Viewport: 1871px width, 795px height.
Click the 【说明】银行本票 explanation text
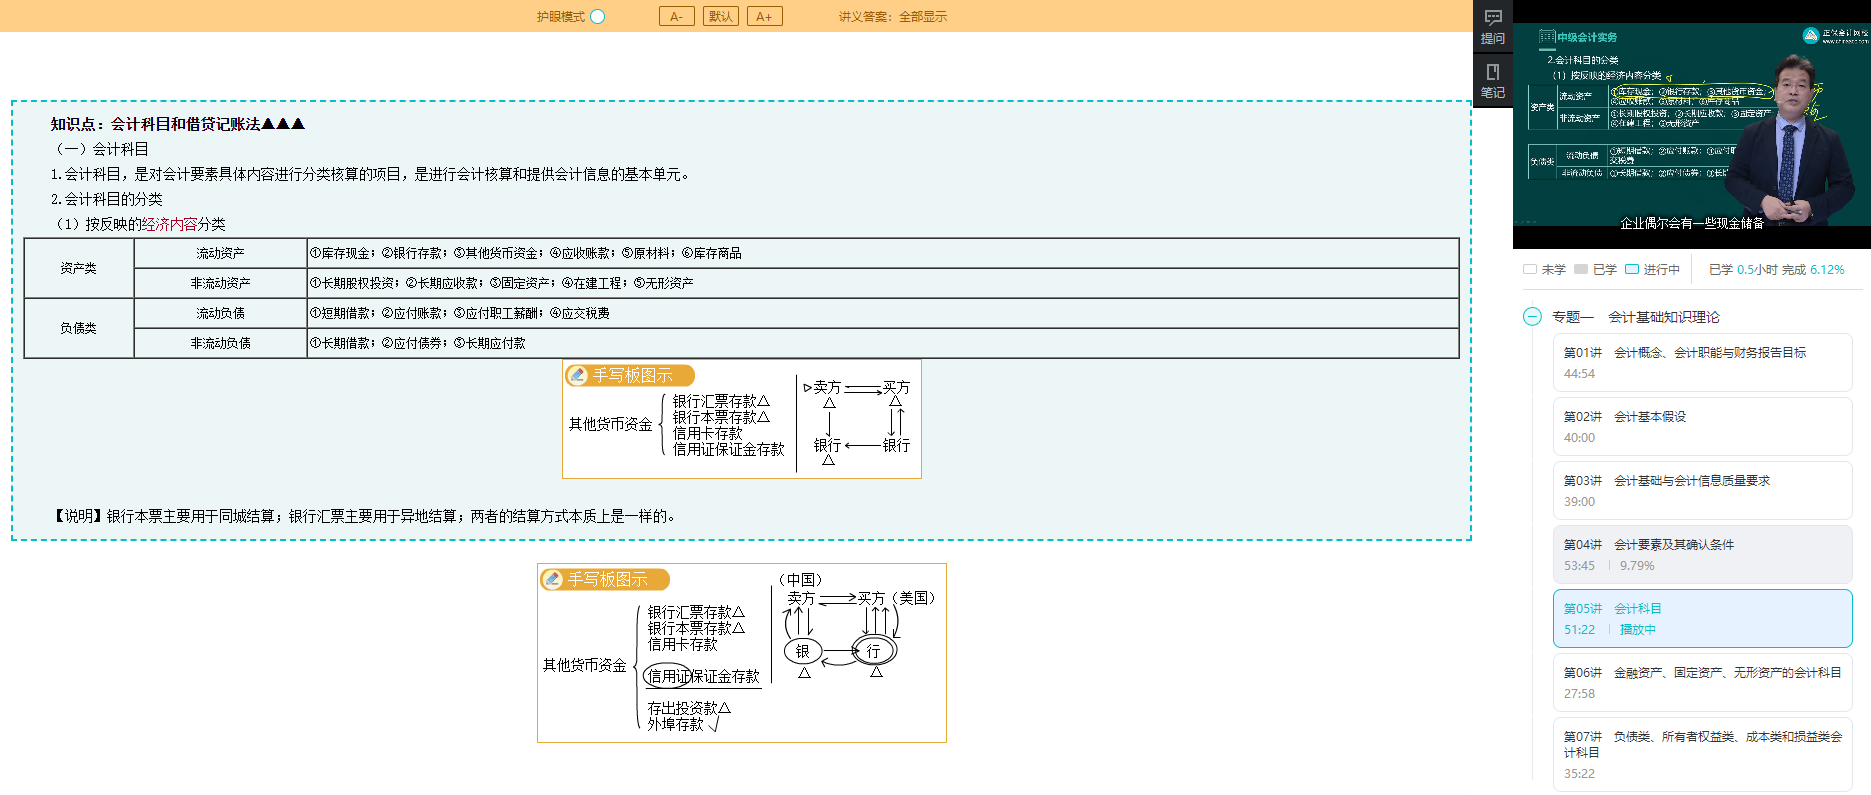click(x=365, y=516)
